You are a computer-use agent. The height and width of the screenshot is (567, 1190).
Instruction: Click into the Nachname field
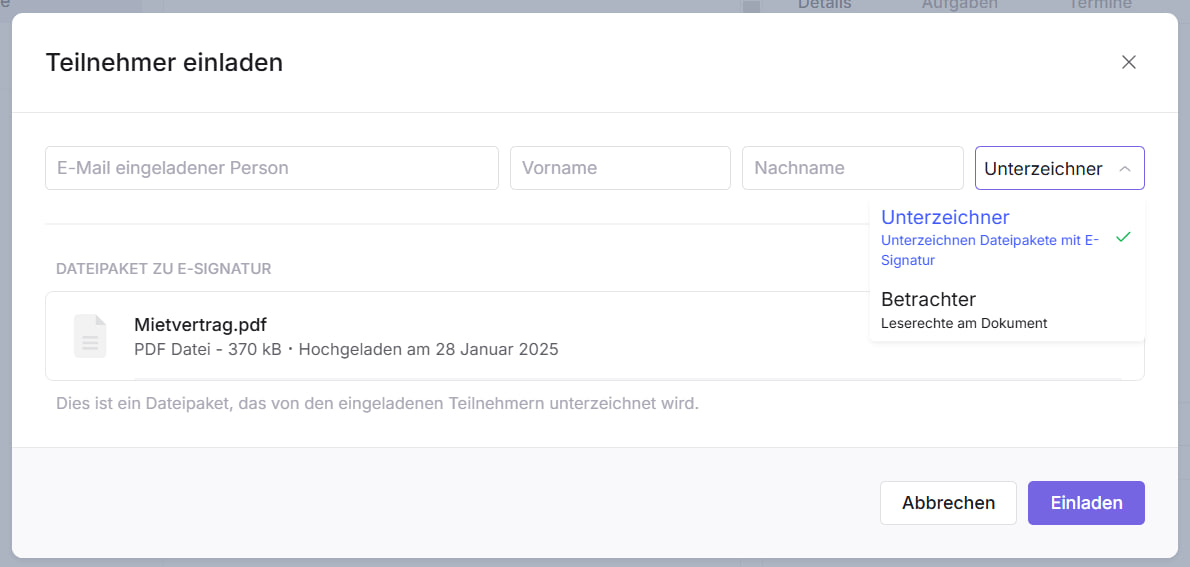pyautogui.click(x=852, y=168)
